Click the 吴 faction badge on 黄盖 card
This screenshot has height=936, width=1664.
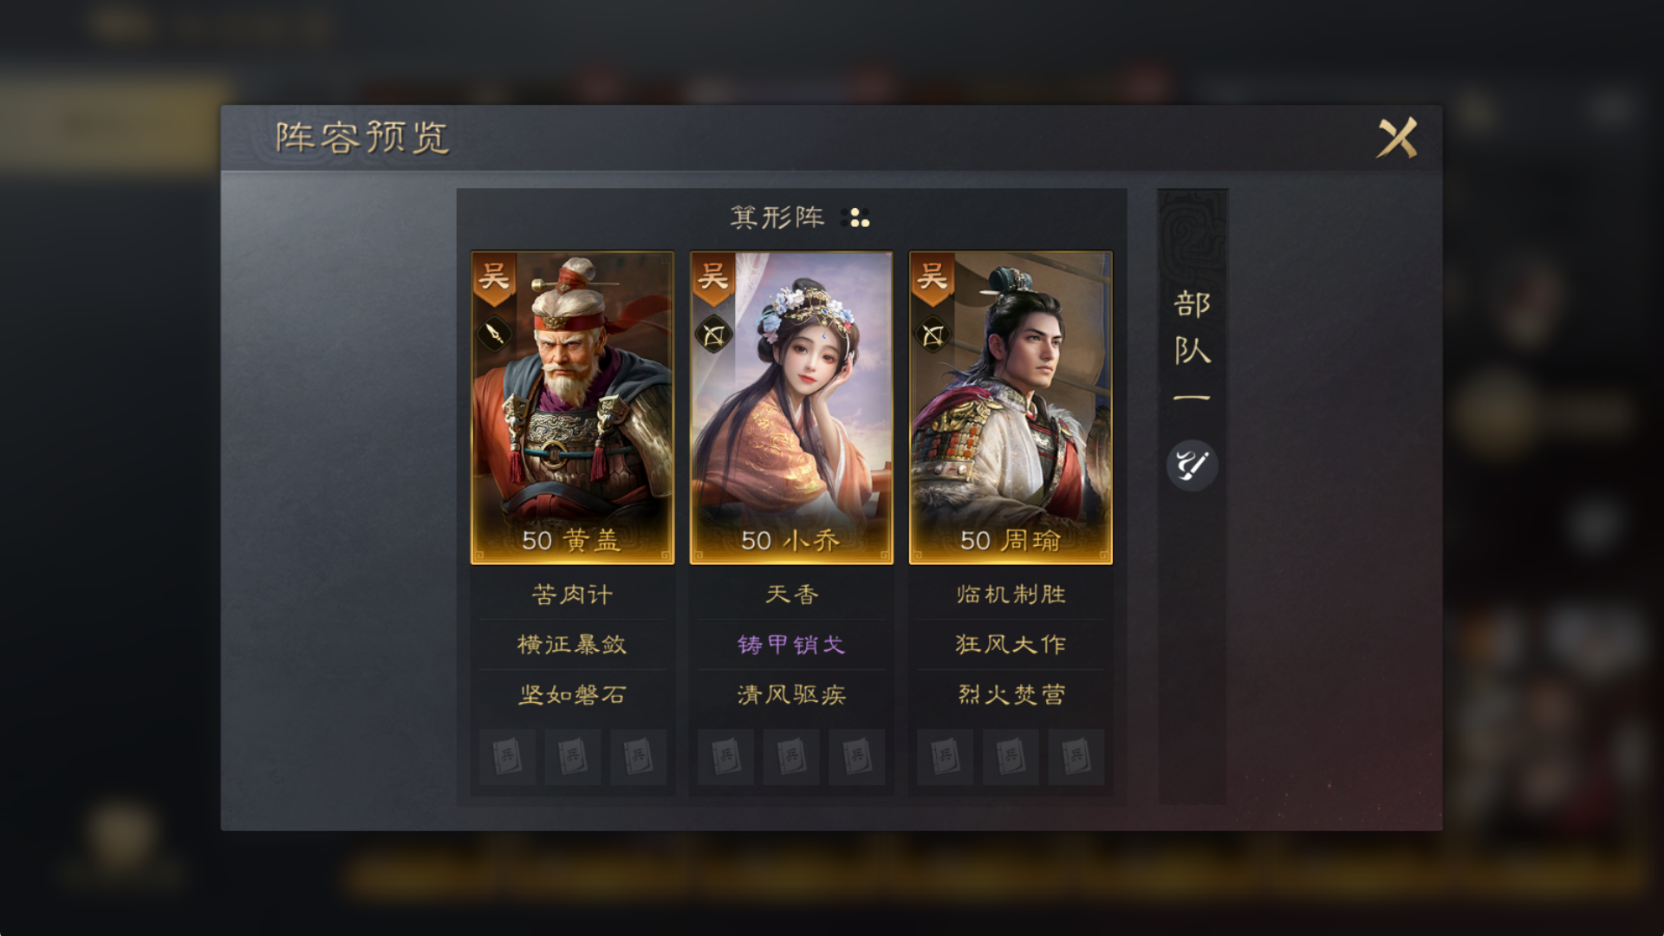pos(494,278)
